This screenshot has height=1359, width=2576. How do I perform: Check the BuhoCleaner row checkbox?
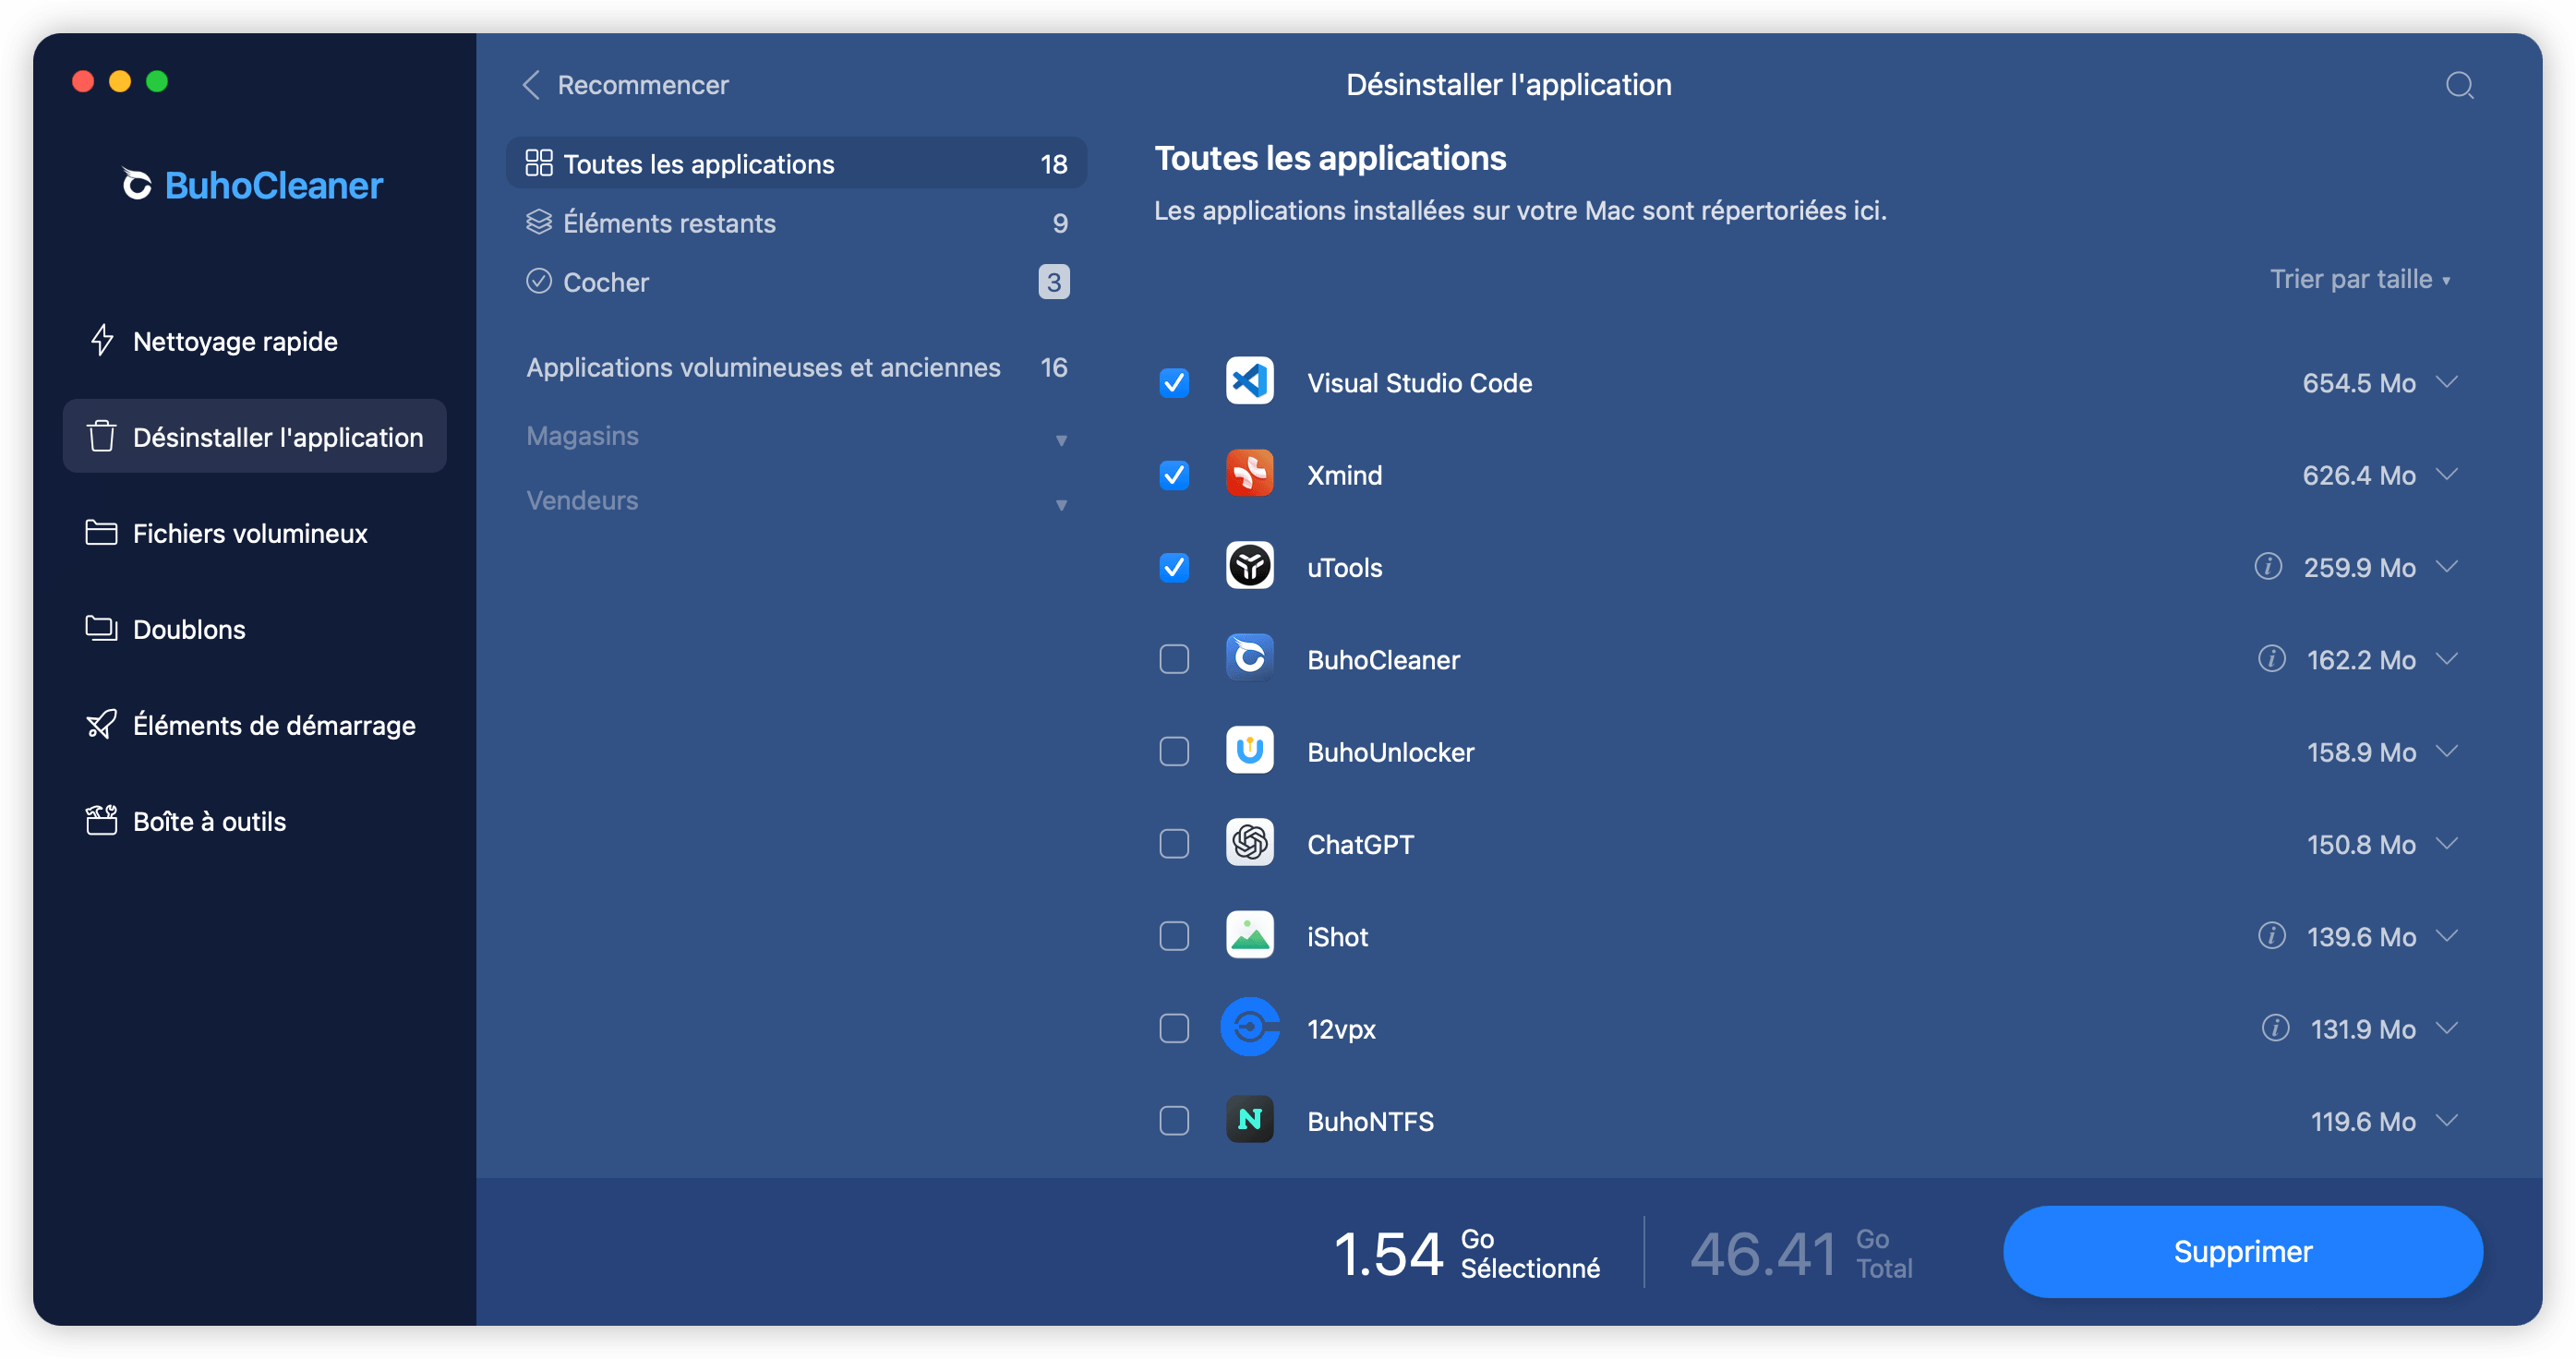[x=1174, y=659]
